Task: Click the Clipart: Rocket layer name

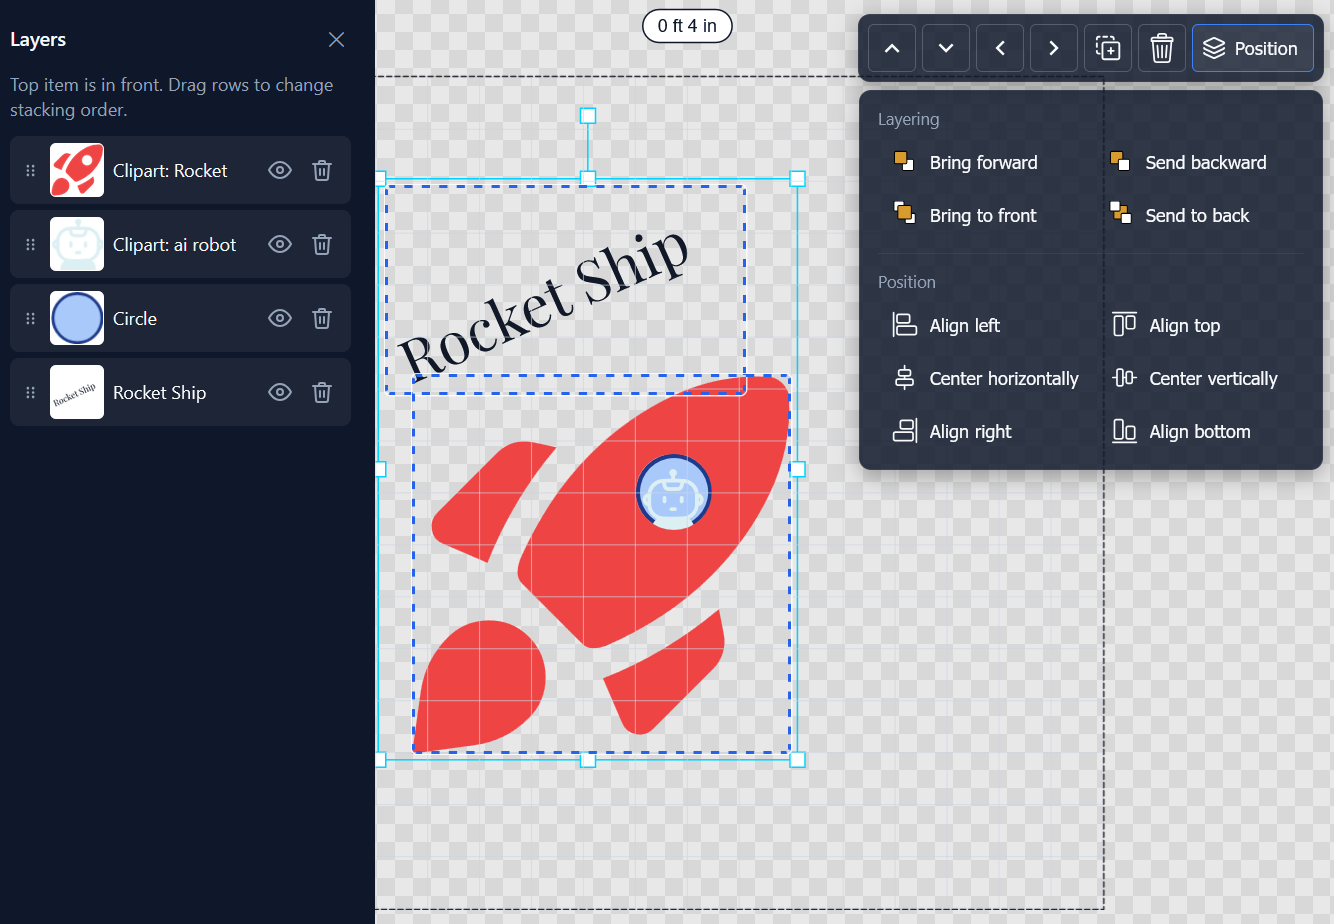Action: click(x=170, y=171)
